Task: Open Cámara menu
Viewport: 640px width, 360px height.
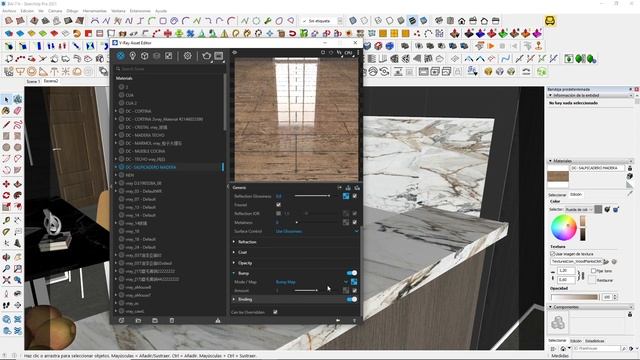Action: coord(55,11)
